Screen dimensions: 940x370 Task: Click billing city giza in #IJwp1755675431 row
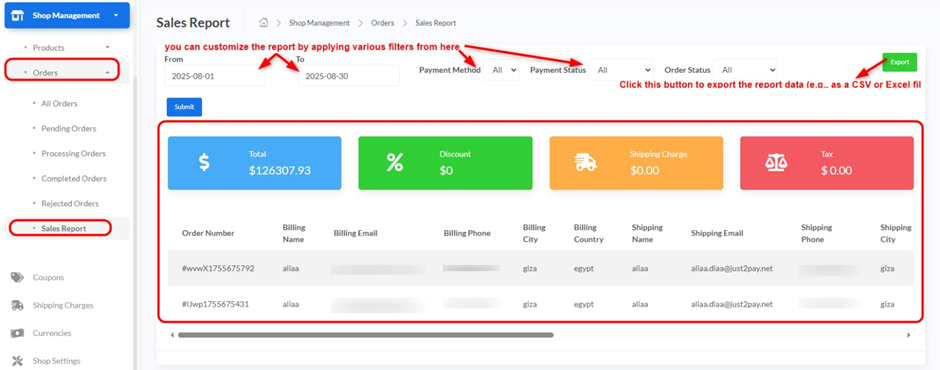pyautogui.click(x=529, y=304)
